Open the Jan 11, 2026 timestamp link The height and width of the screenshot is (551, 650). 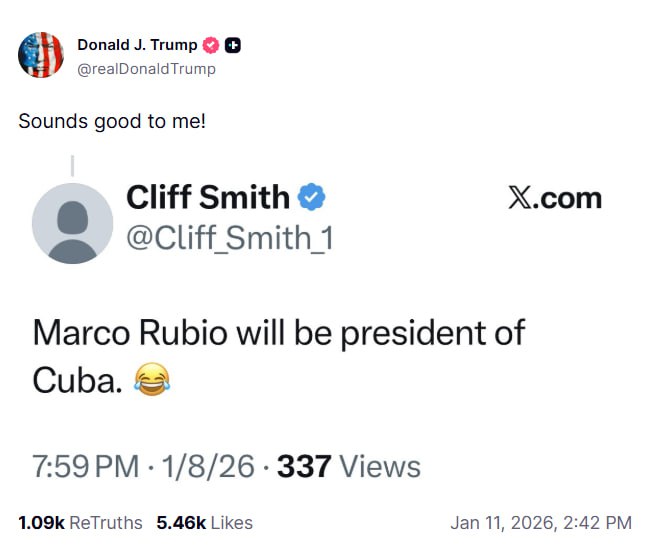[x=541, y=522]
